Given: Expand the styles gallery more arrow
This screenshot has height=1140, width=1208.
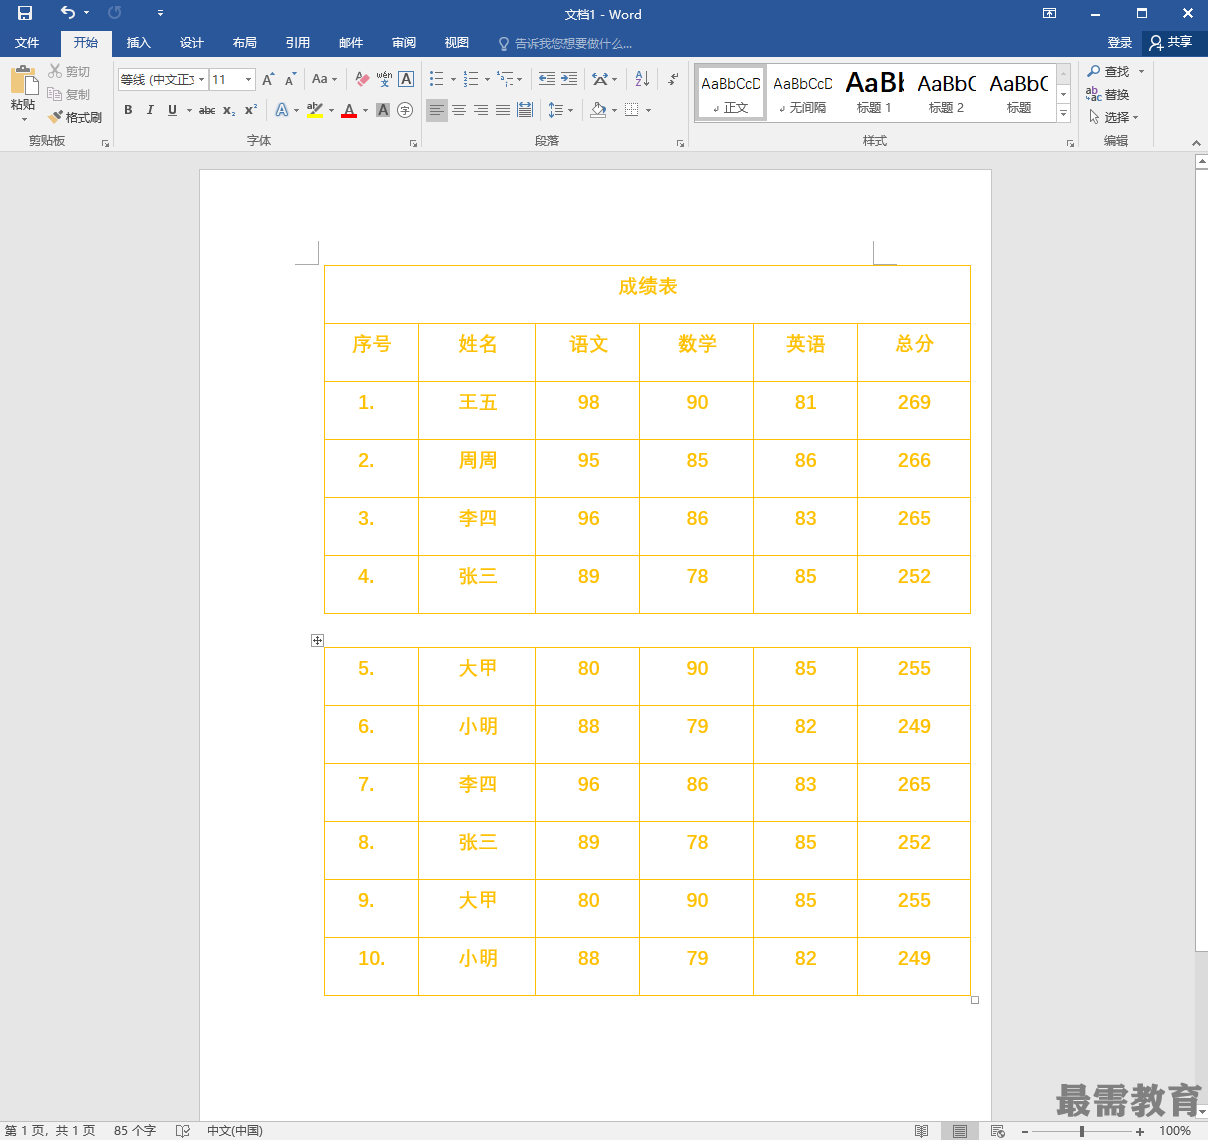Looking at the screenshot, I should [1063, 114].
